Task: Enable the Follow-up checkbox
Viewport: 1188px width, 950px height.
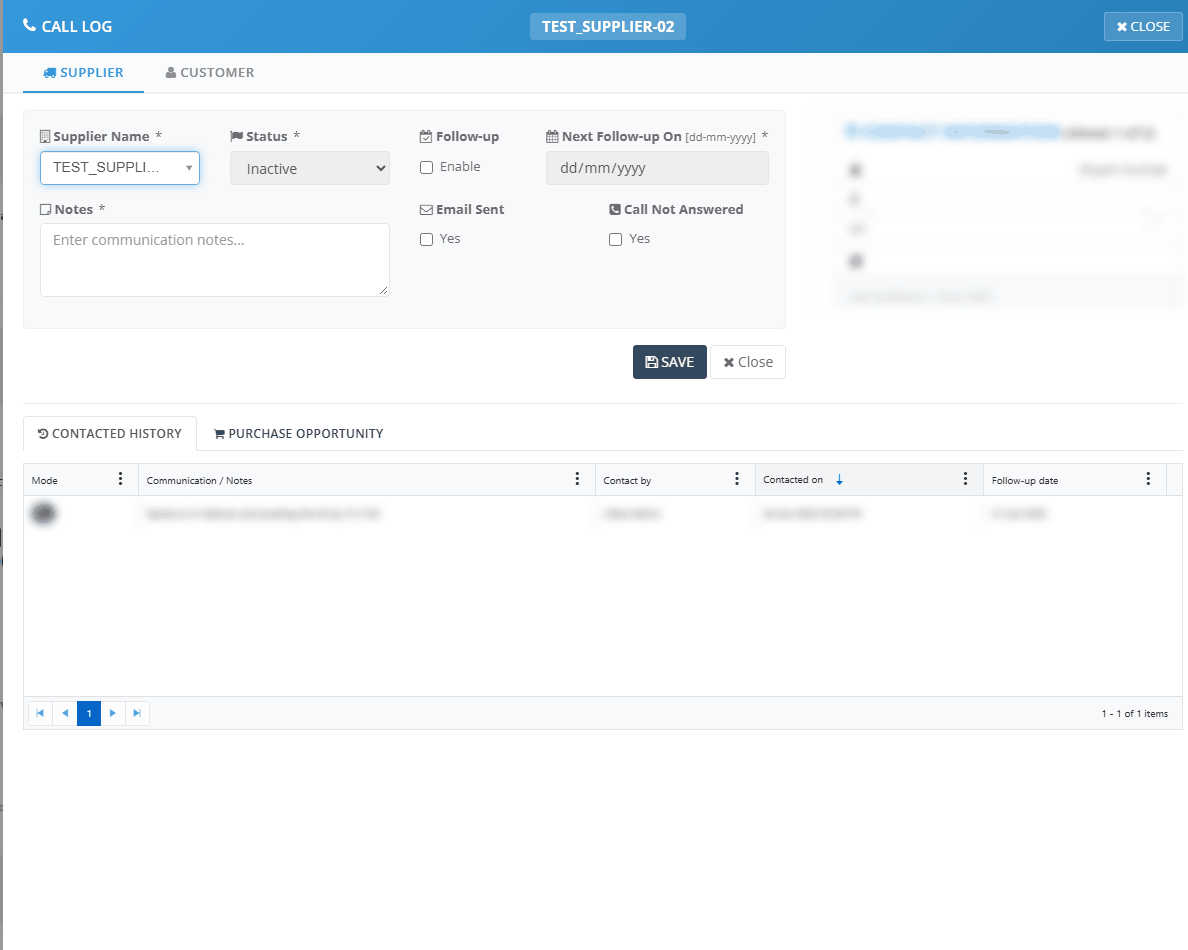Action: (x=427, y=167)
